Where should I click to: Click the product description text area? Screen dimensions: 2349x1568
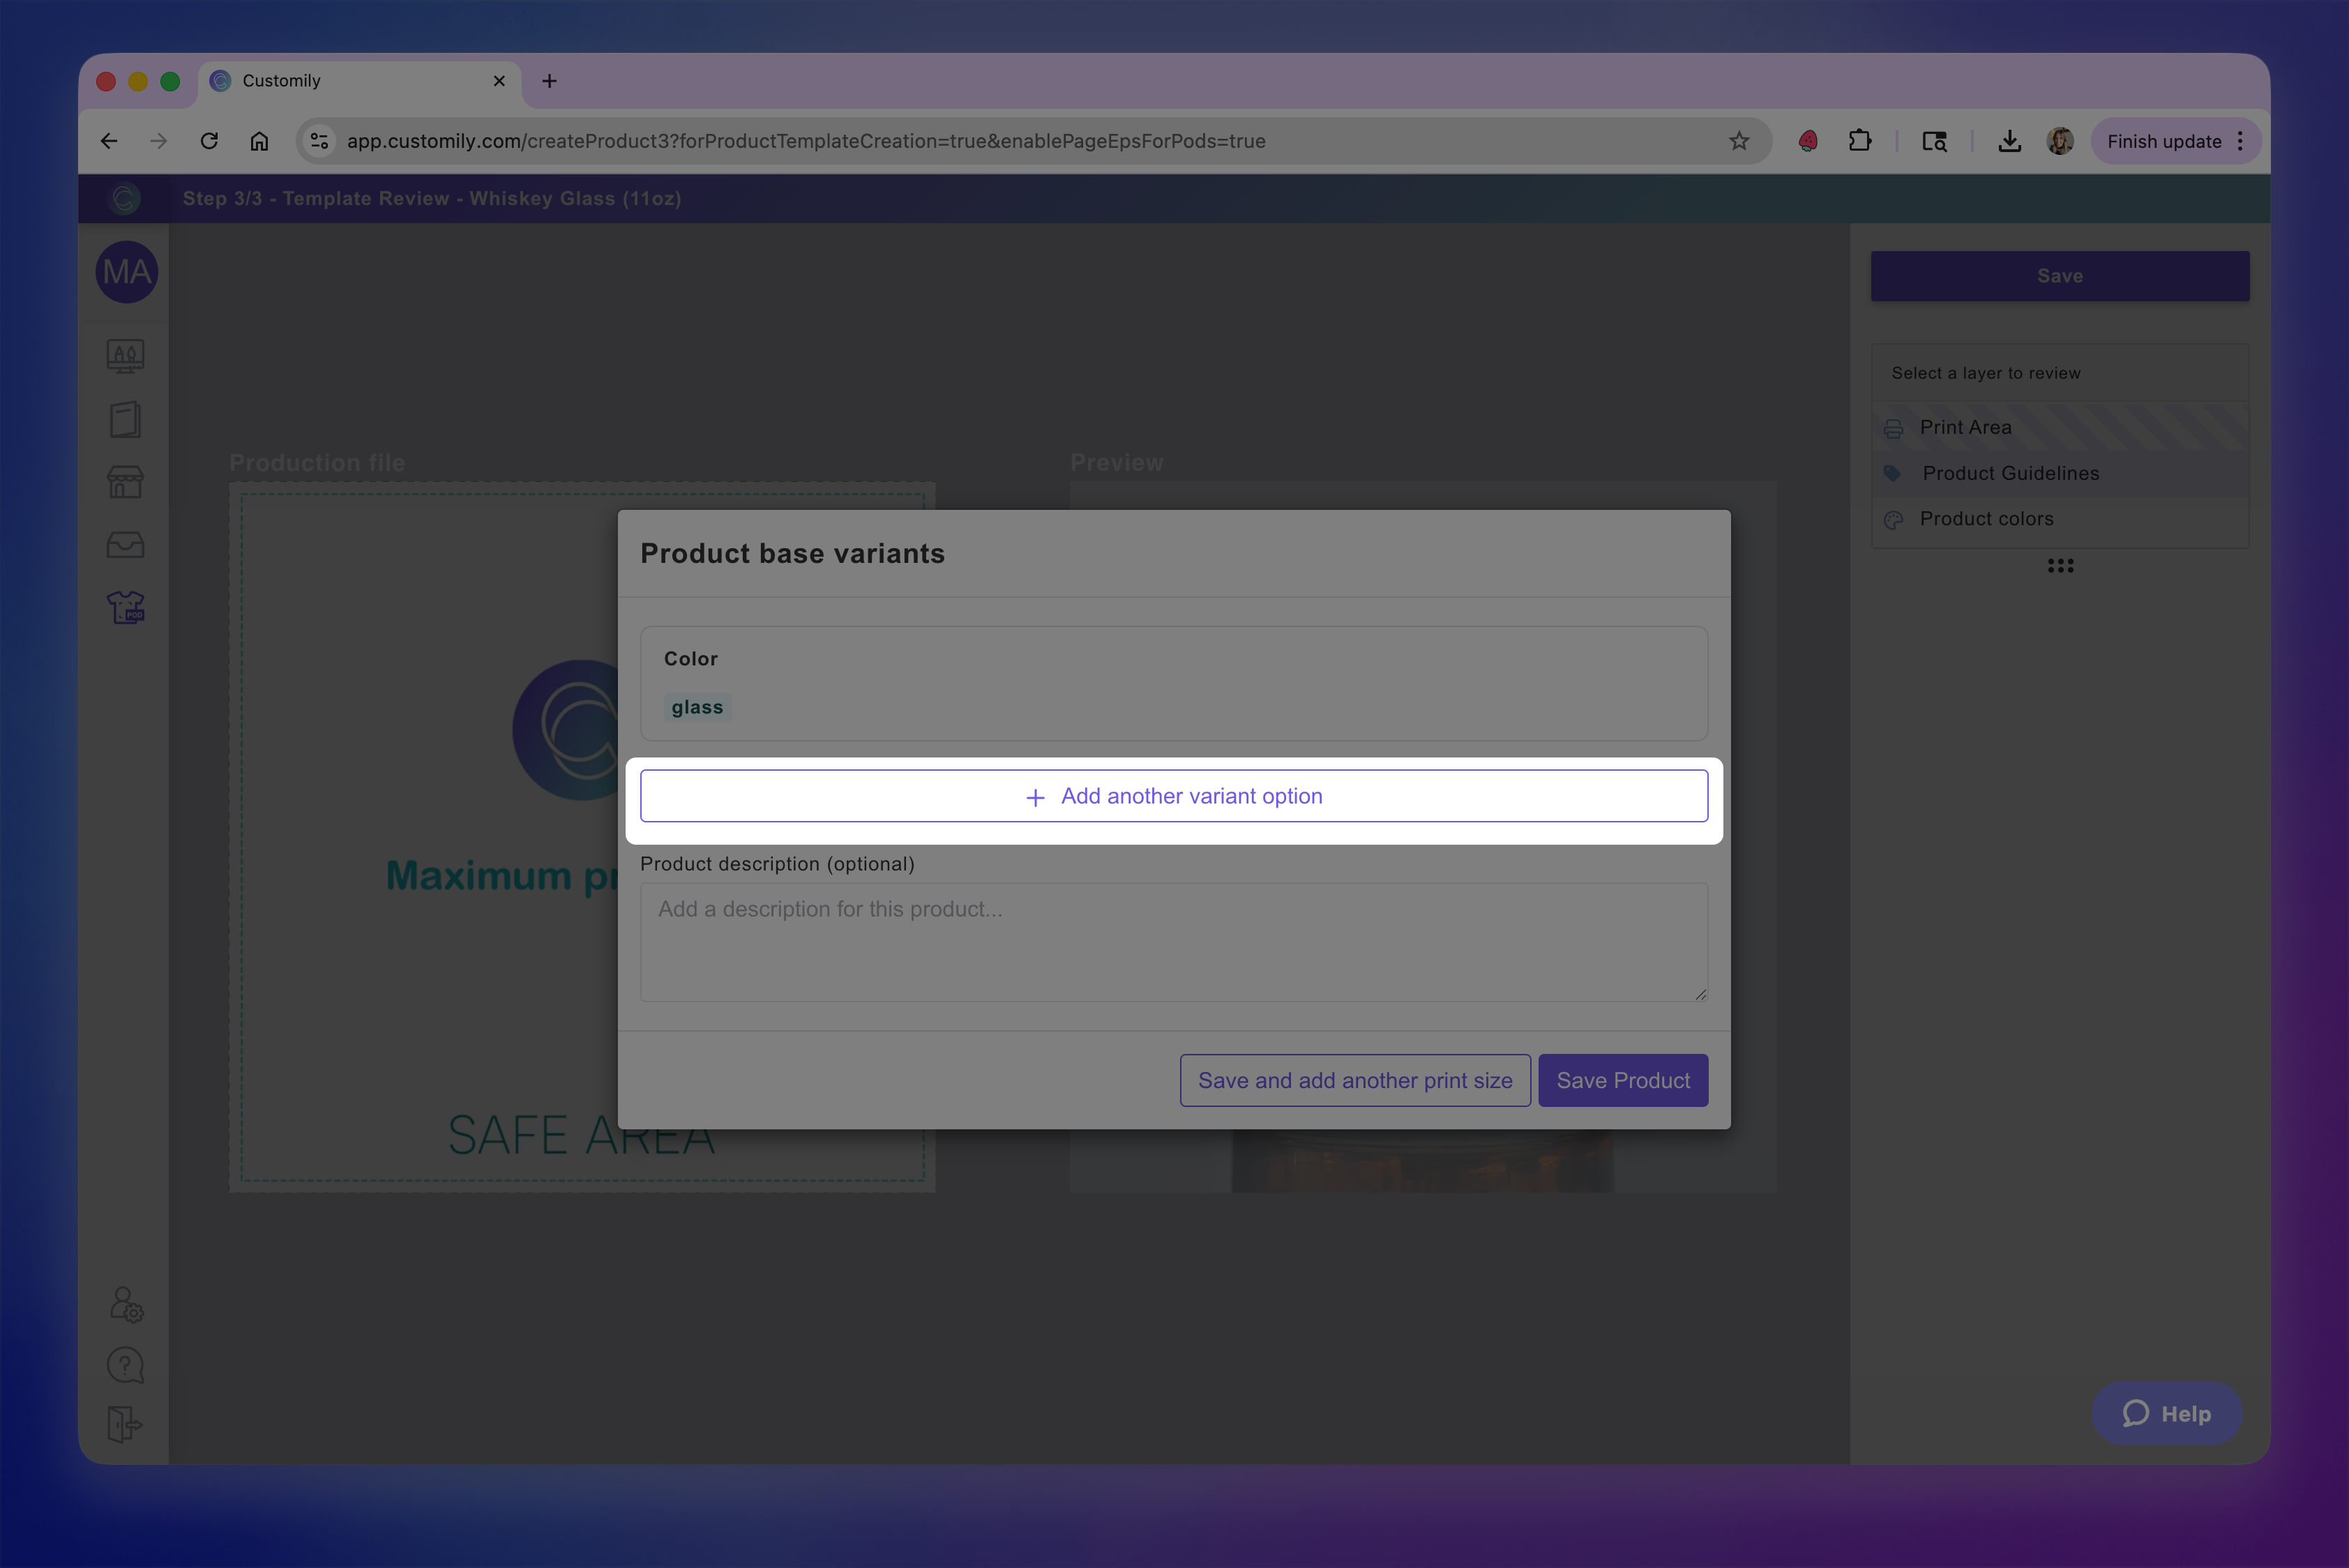[x=1173, y=941]
